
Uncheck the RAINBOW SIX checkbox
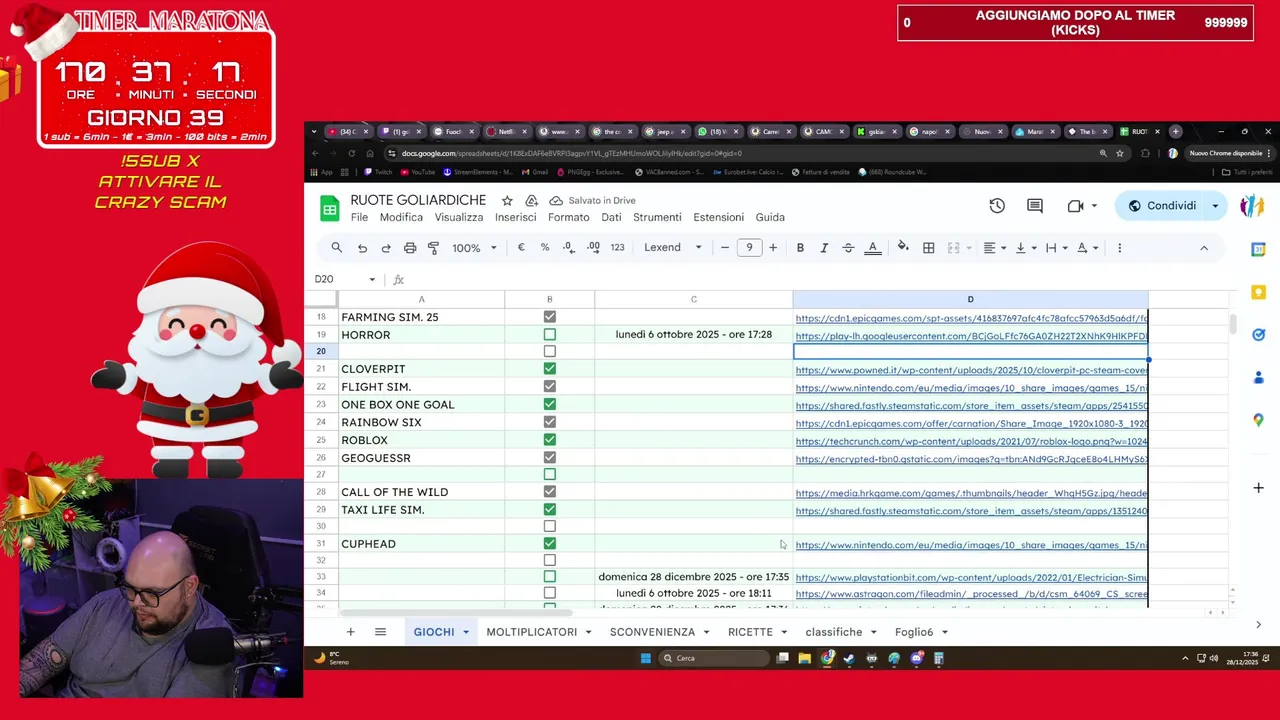549,422
